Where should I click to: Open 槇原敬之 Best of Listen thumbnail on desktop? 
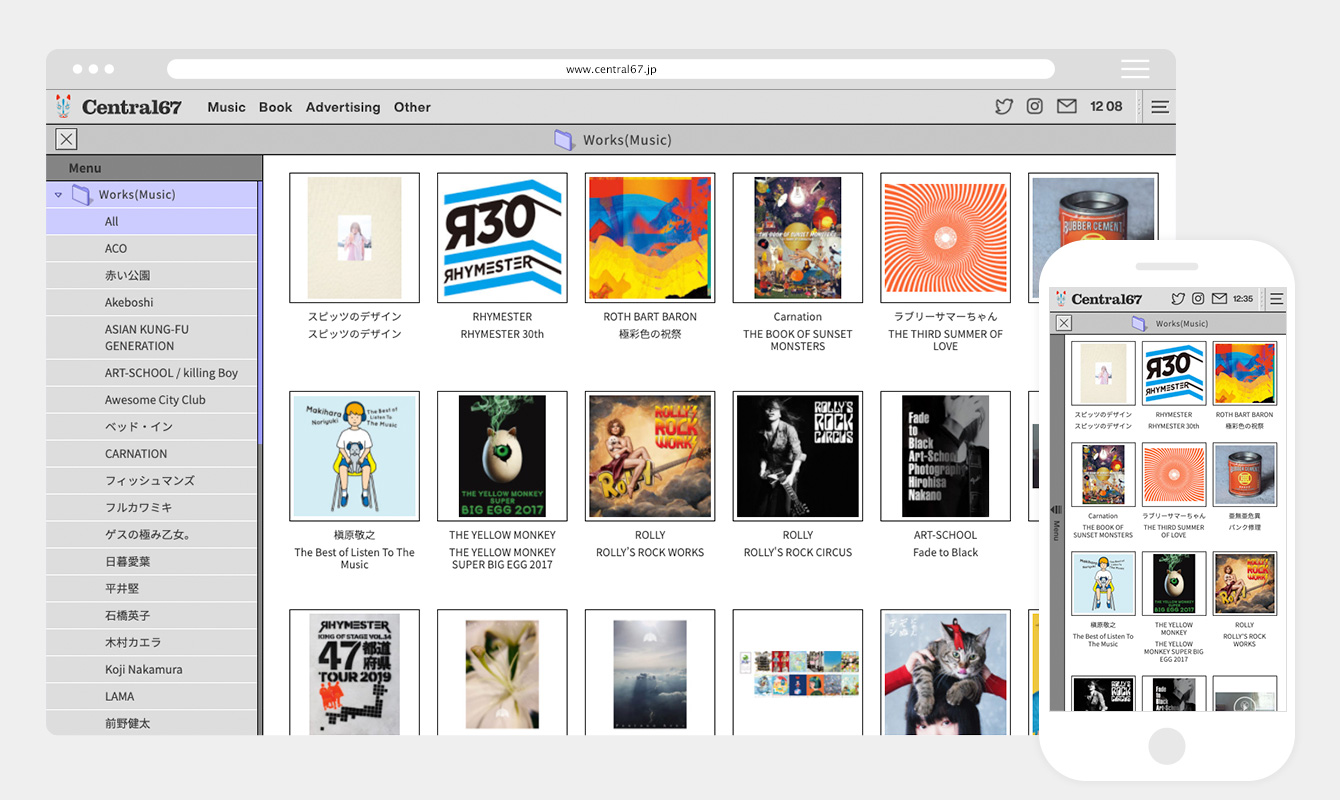click(354, 456)
